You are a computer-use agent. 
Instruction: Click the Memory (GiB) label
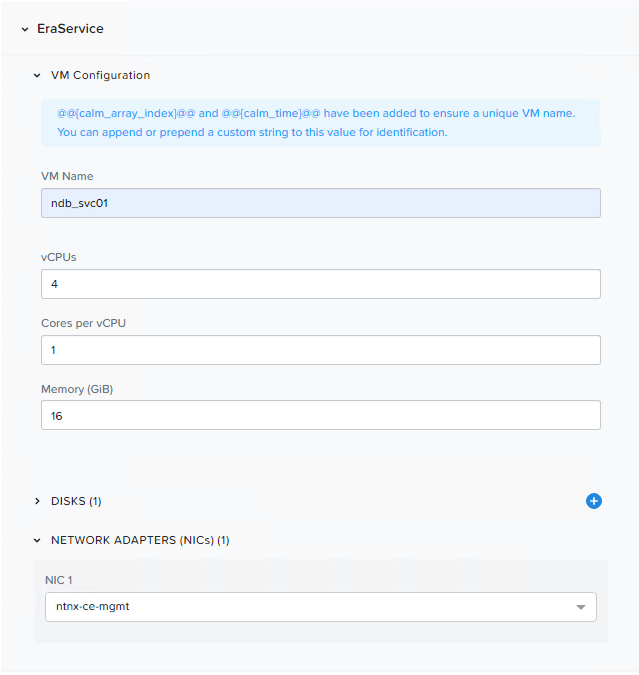pos(77,389)
